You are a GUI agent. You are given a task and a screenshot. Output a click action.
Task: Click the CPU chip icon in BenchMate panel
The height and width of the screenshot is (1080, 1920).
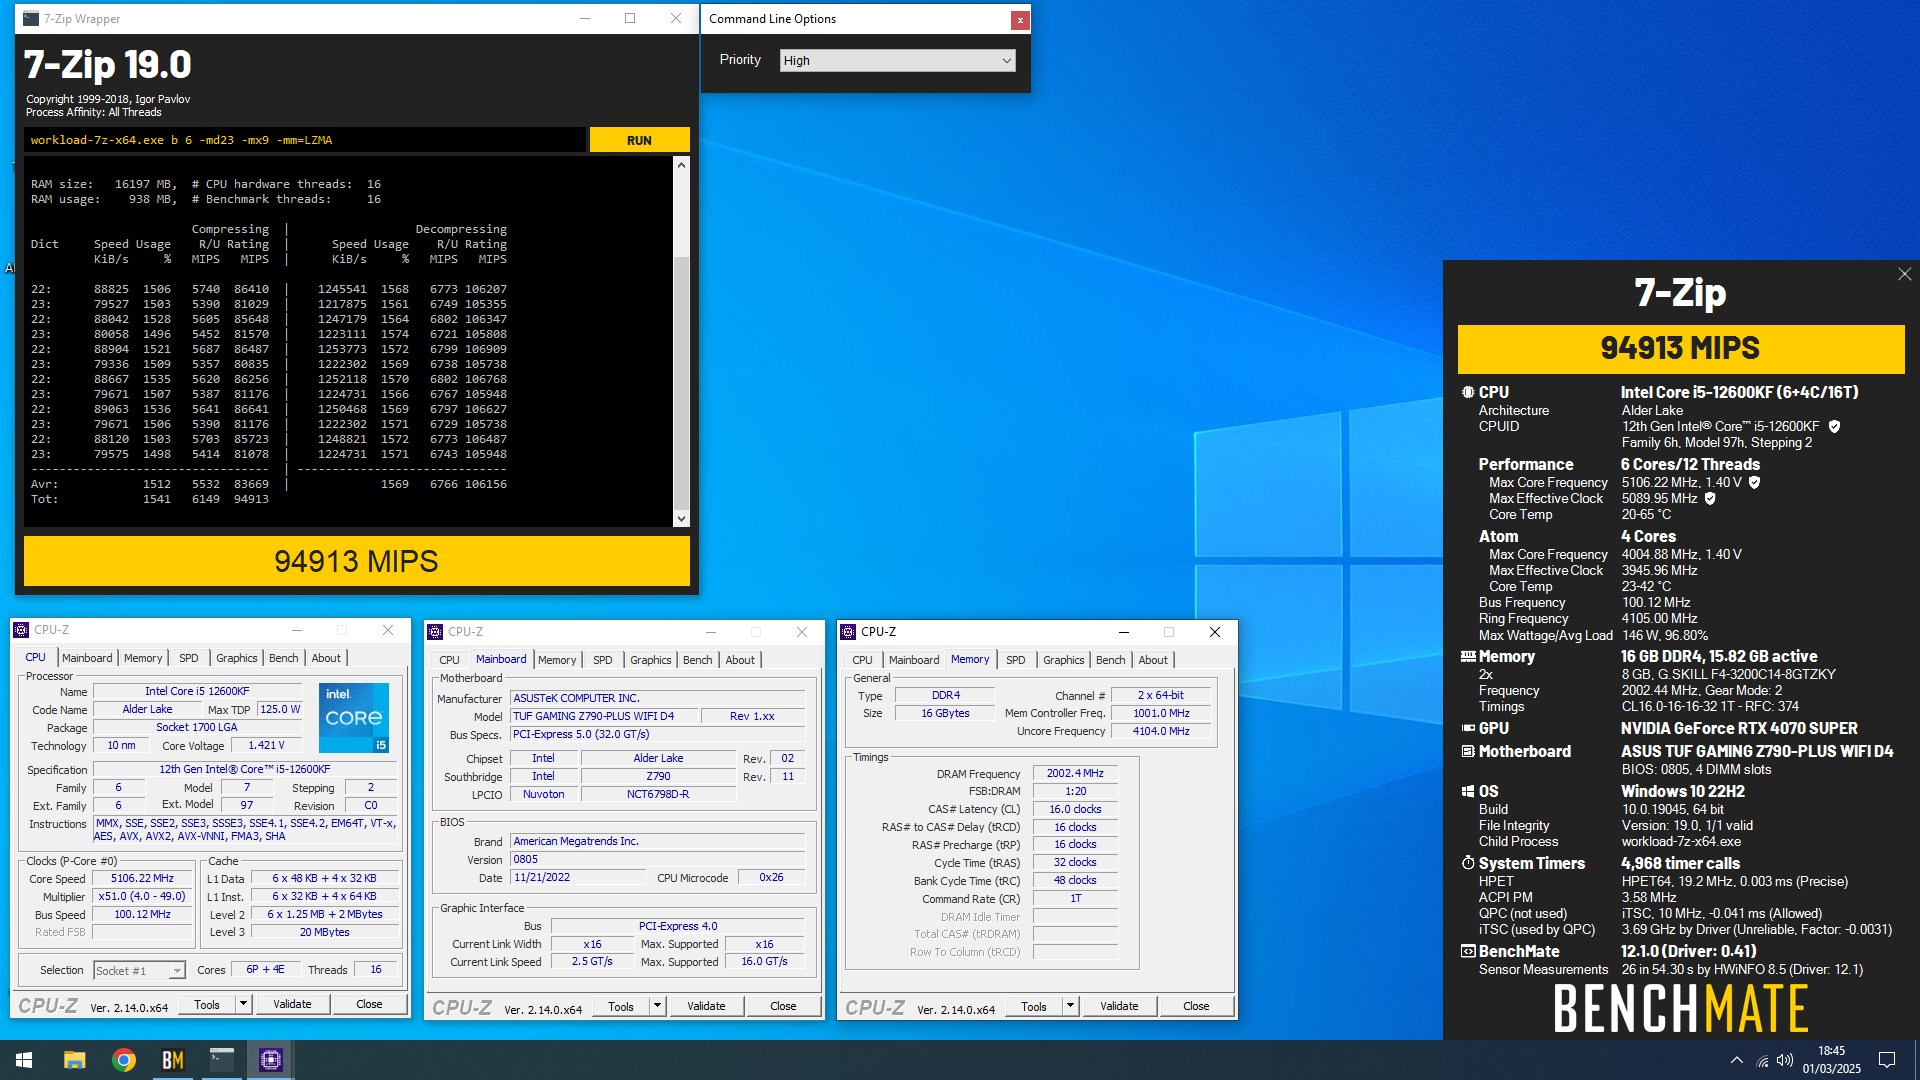(1468, 393)
